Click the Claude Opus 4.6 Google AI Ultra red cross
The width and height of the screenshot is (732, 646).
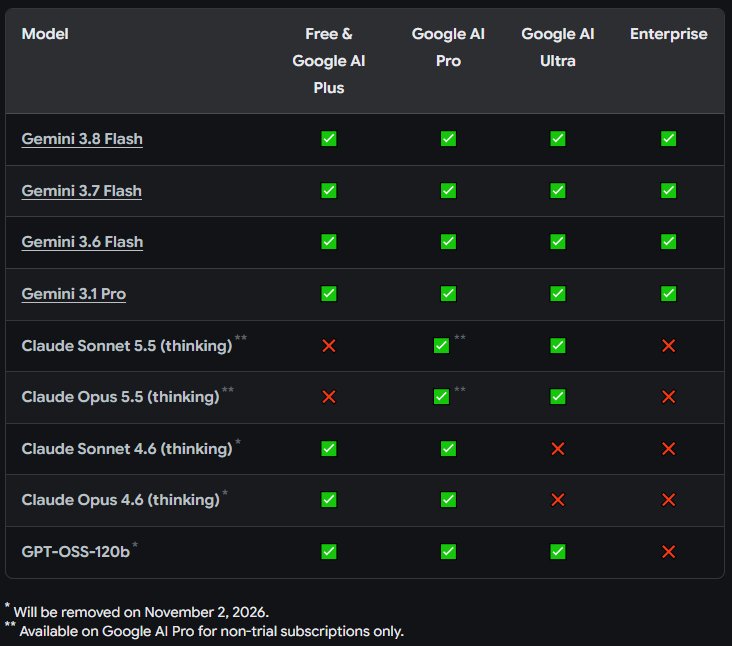pos(558,500)
